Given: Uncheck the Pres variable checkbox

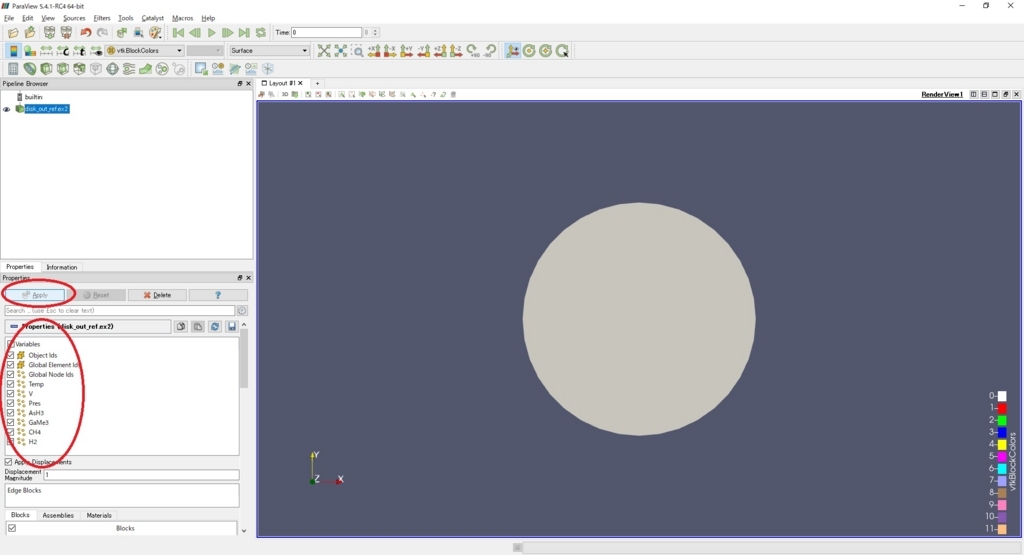Looking at the screenshot, I should coord(10,404).
